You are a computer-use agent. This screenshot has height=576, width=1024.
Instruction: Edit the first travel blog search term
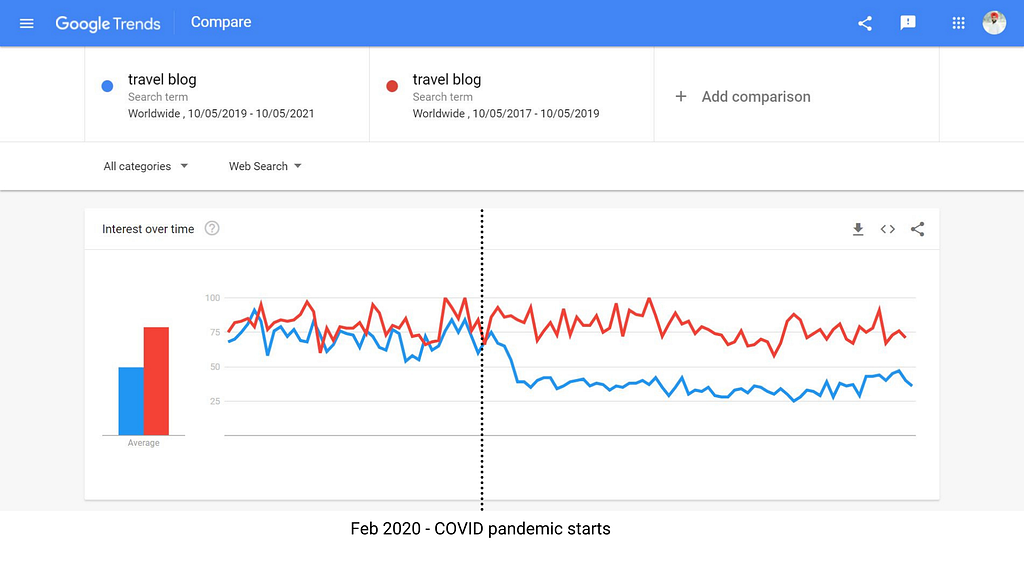(162, 80)
